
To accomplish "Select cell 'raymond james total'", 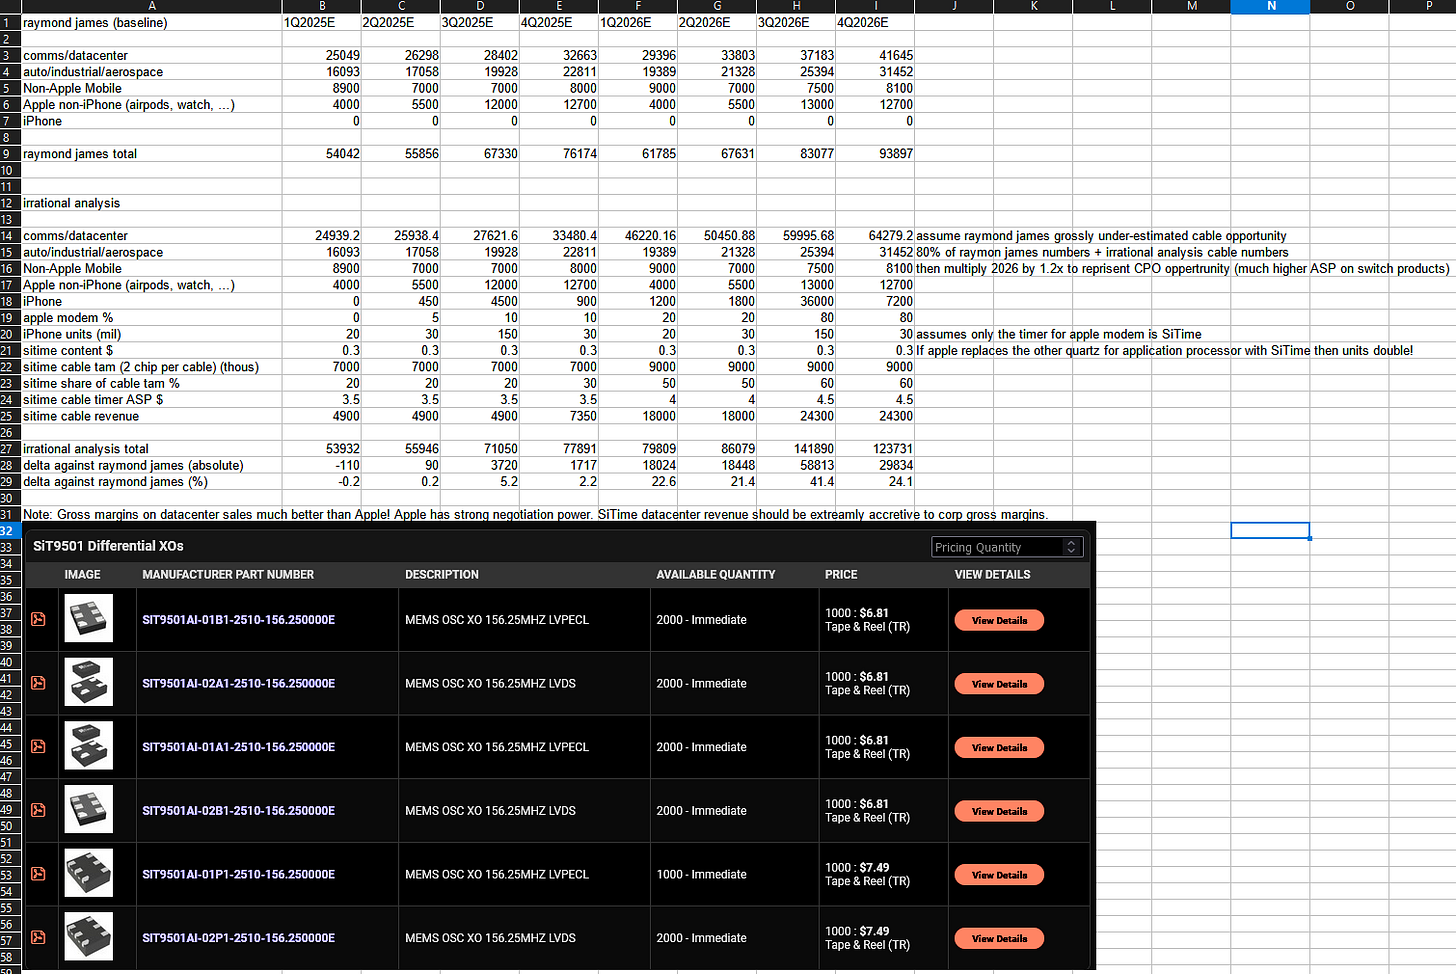I will coord(152,154).
